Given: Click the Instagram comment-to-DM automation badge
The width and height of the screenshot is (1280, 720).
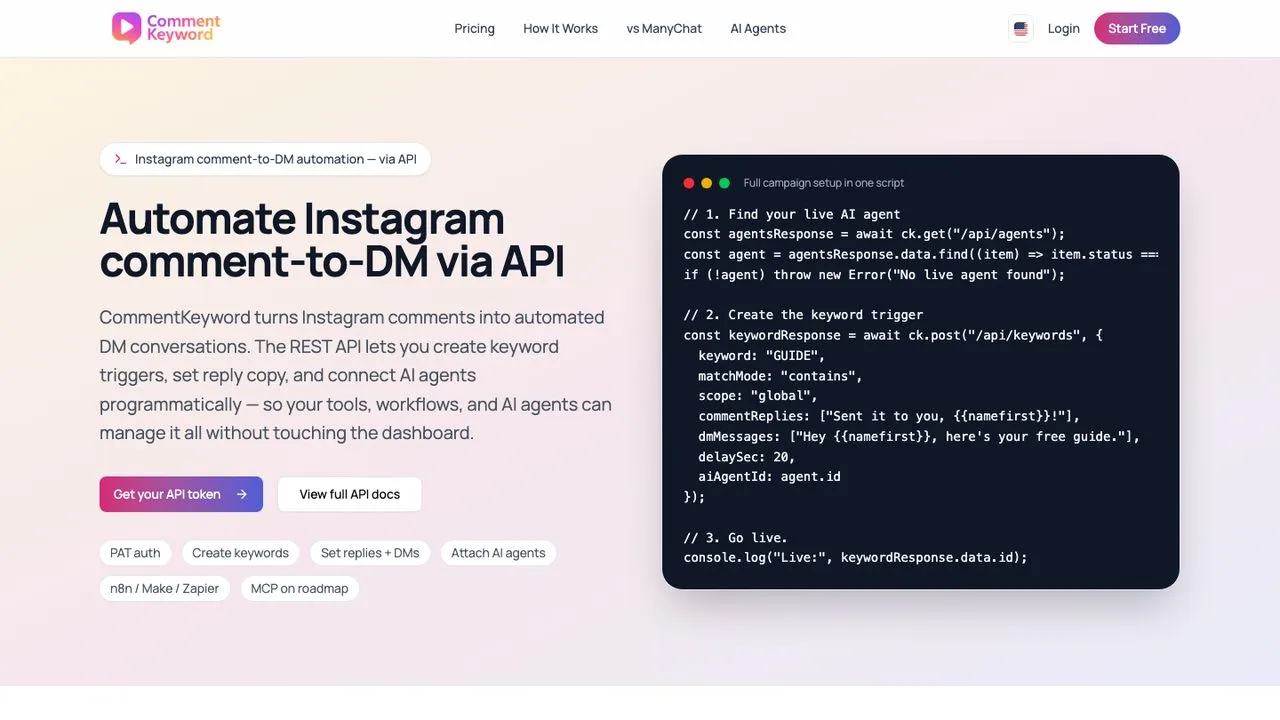Looking at the screenshot, I should (265, 159).
